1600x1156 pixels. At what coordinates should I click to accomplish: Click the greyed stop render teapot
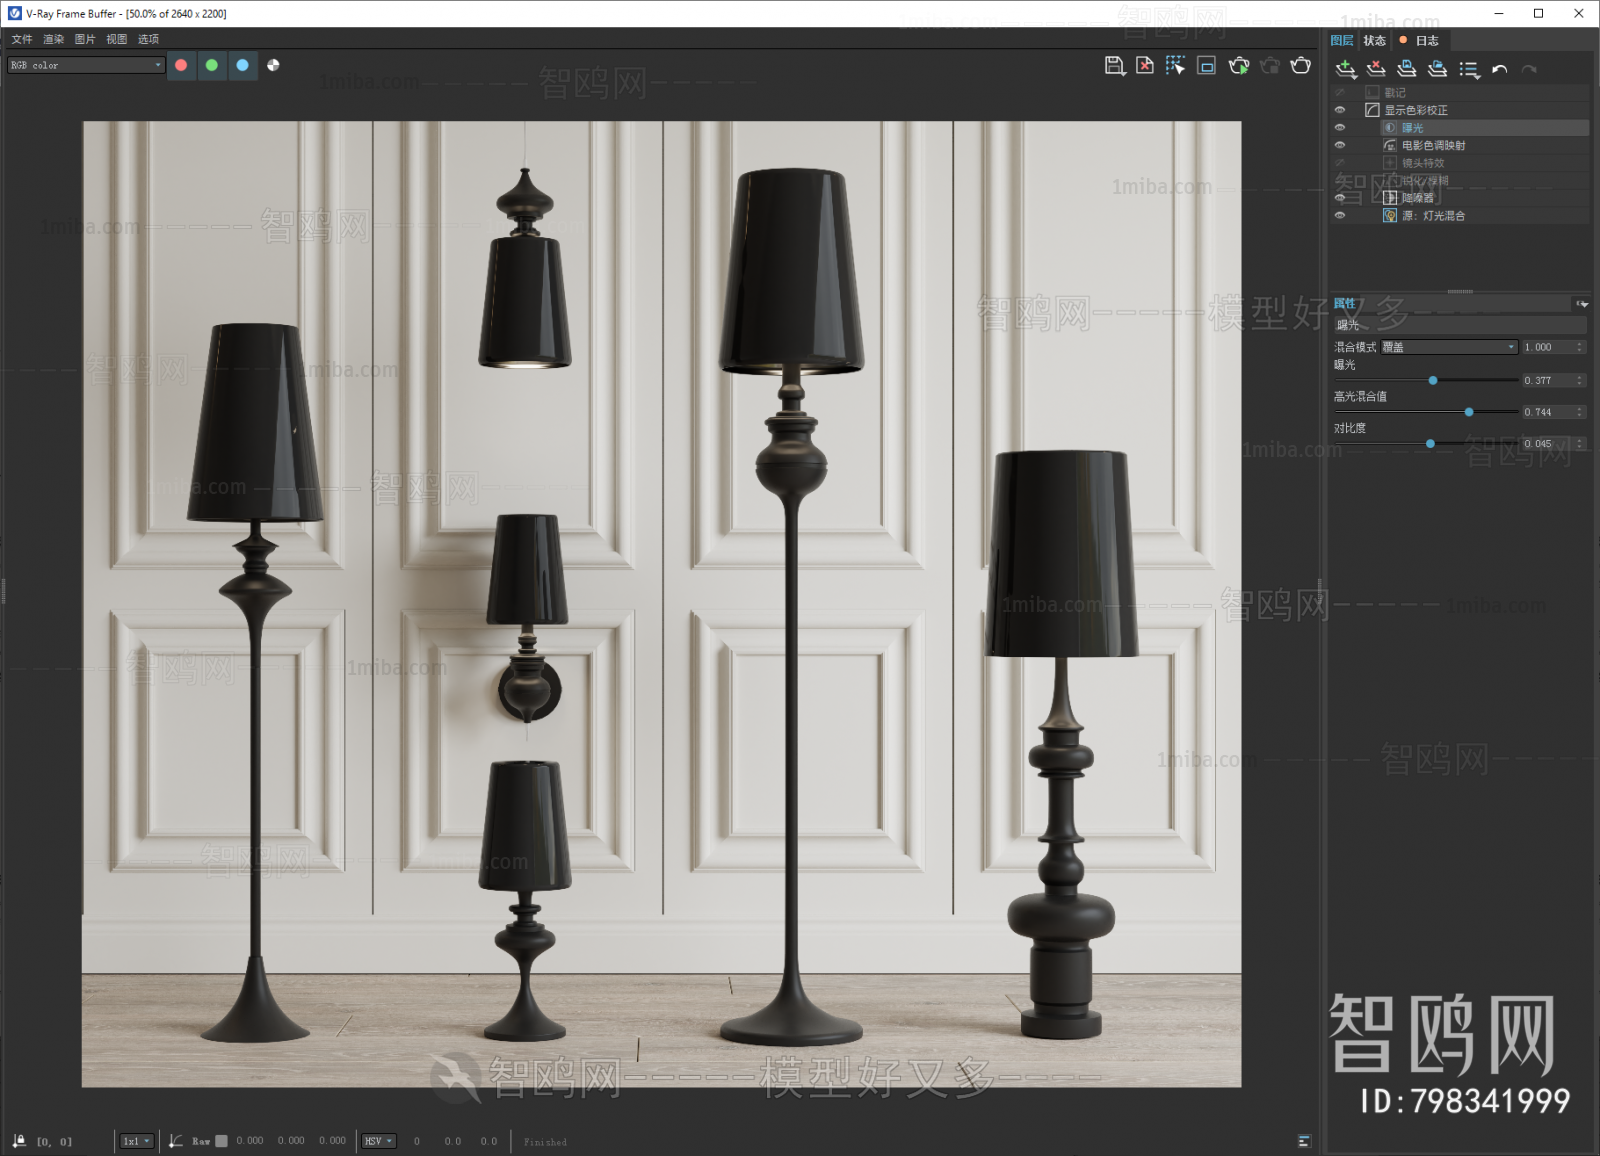point(1270,66)
